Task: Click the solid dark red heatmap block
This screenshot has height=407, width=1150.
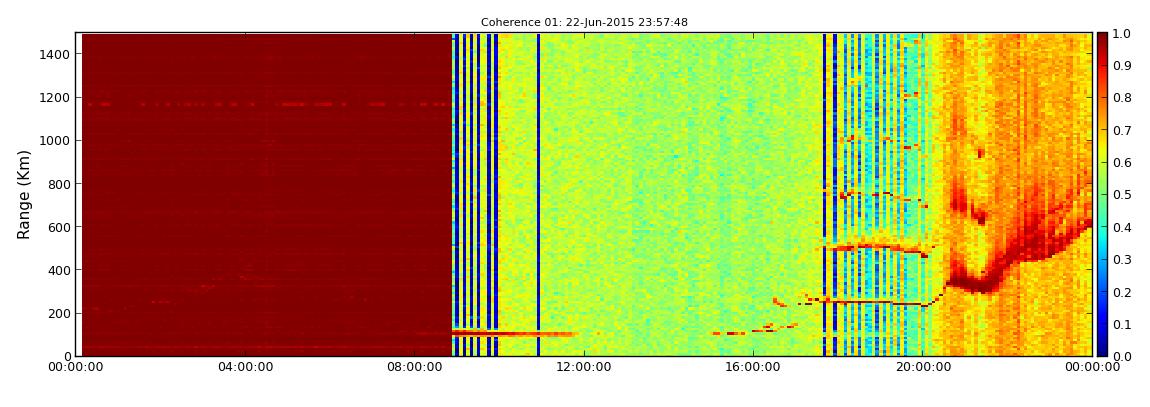Action: [265, 190]
